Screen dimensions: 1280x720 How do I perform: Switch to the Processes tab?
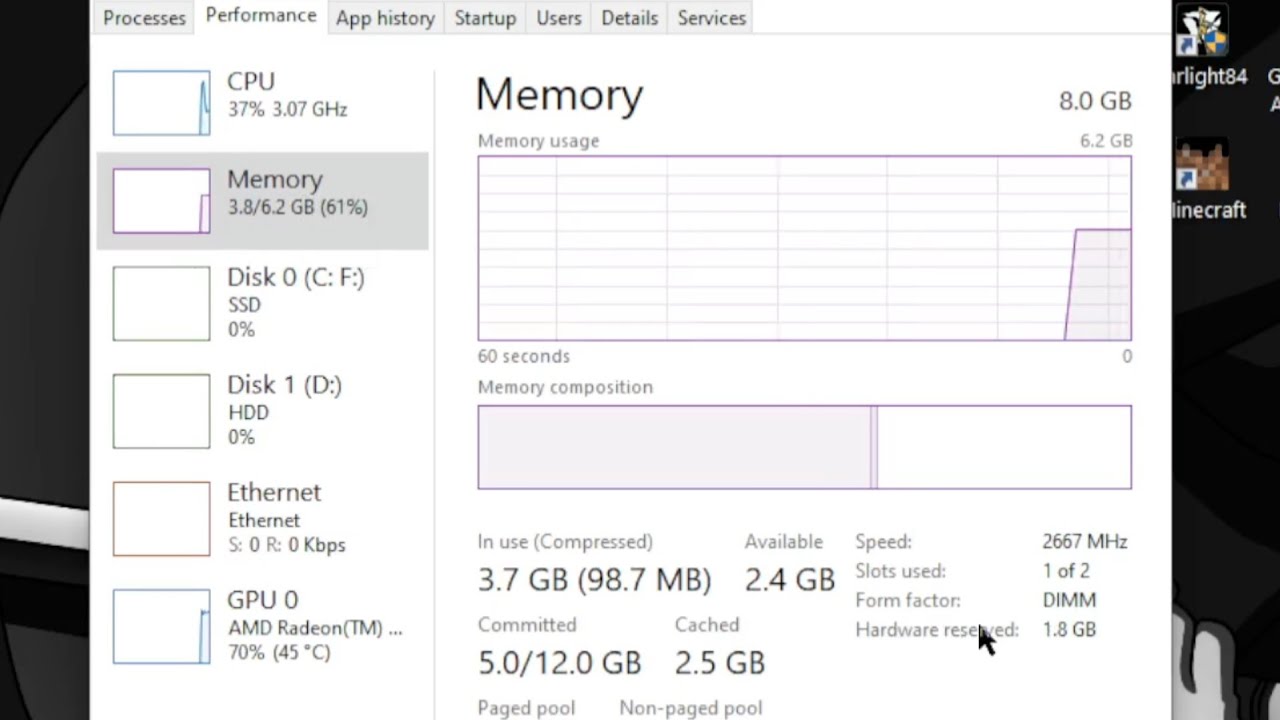144,18
